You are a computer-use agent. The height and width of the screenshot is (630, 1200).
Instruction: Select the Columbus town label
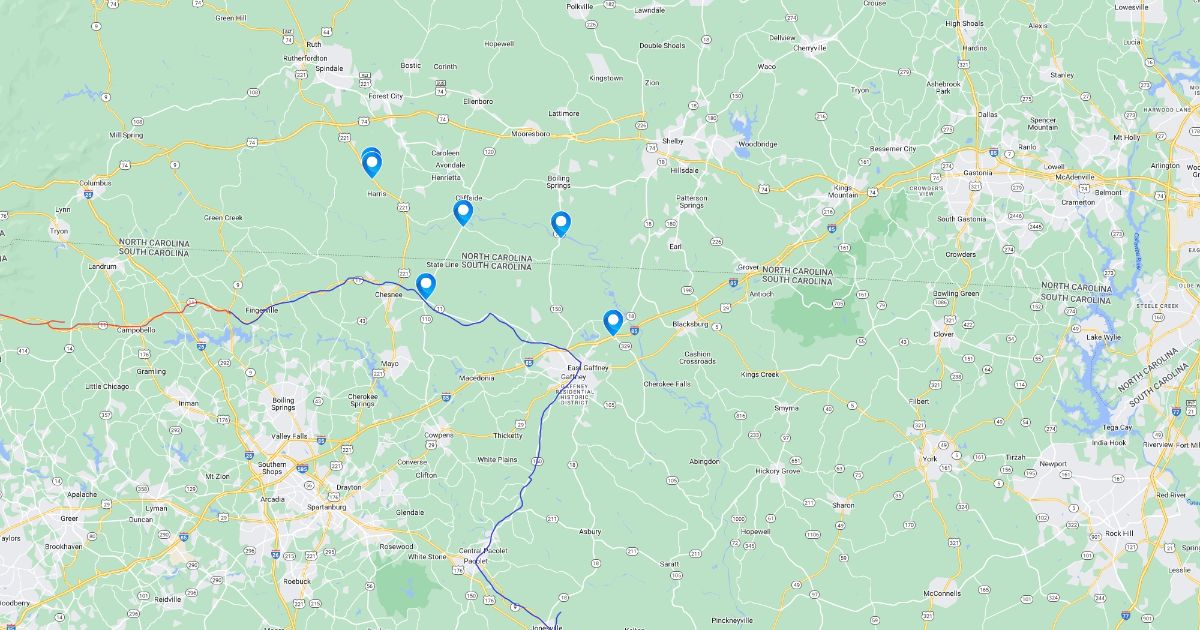(96, 183)
